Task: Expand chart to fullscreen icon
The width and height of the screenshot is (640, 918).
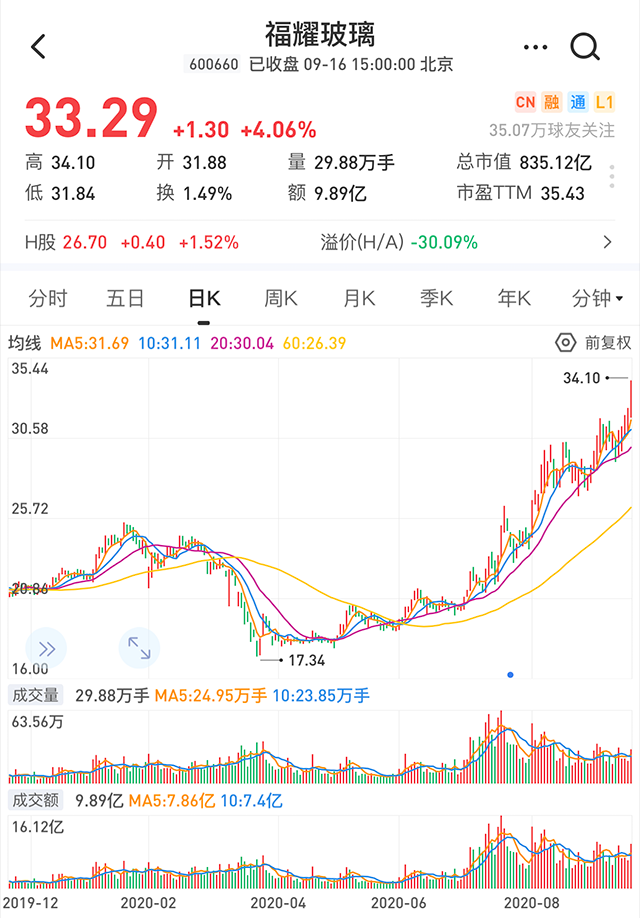Action: [x=139, y=648]
